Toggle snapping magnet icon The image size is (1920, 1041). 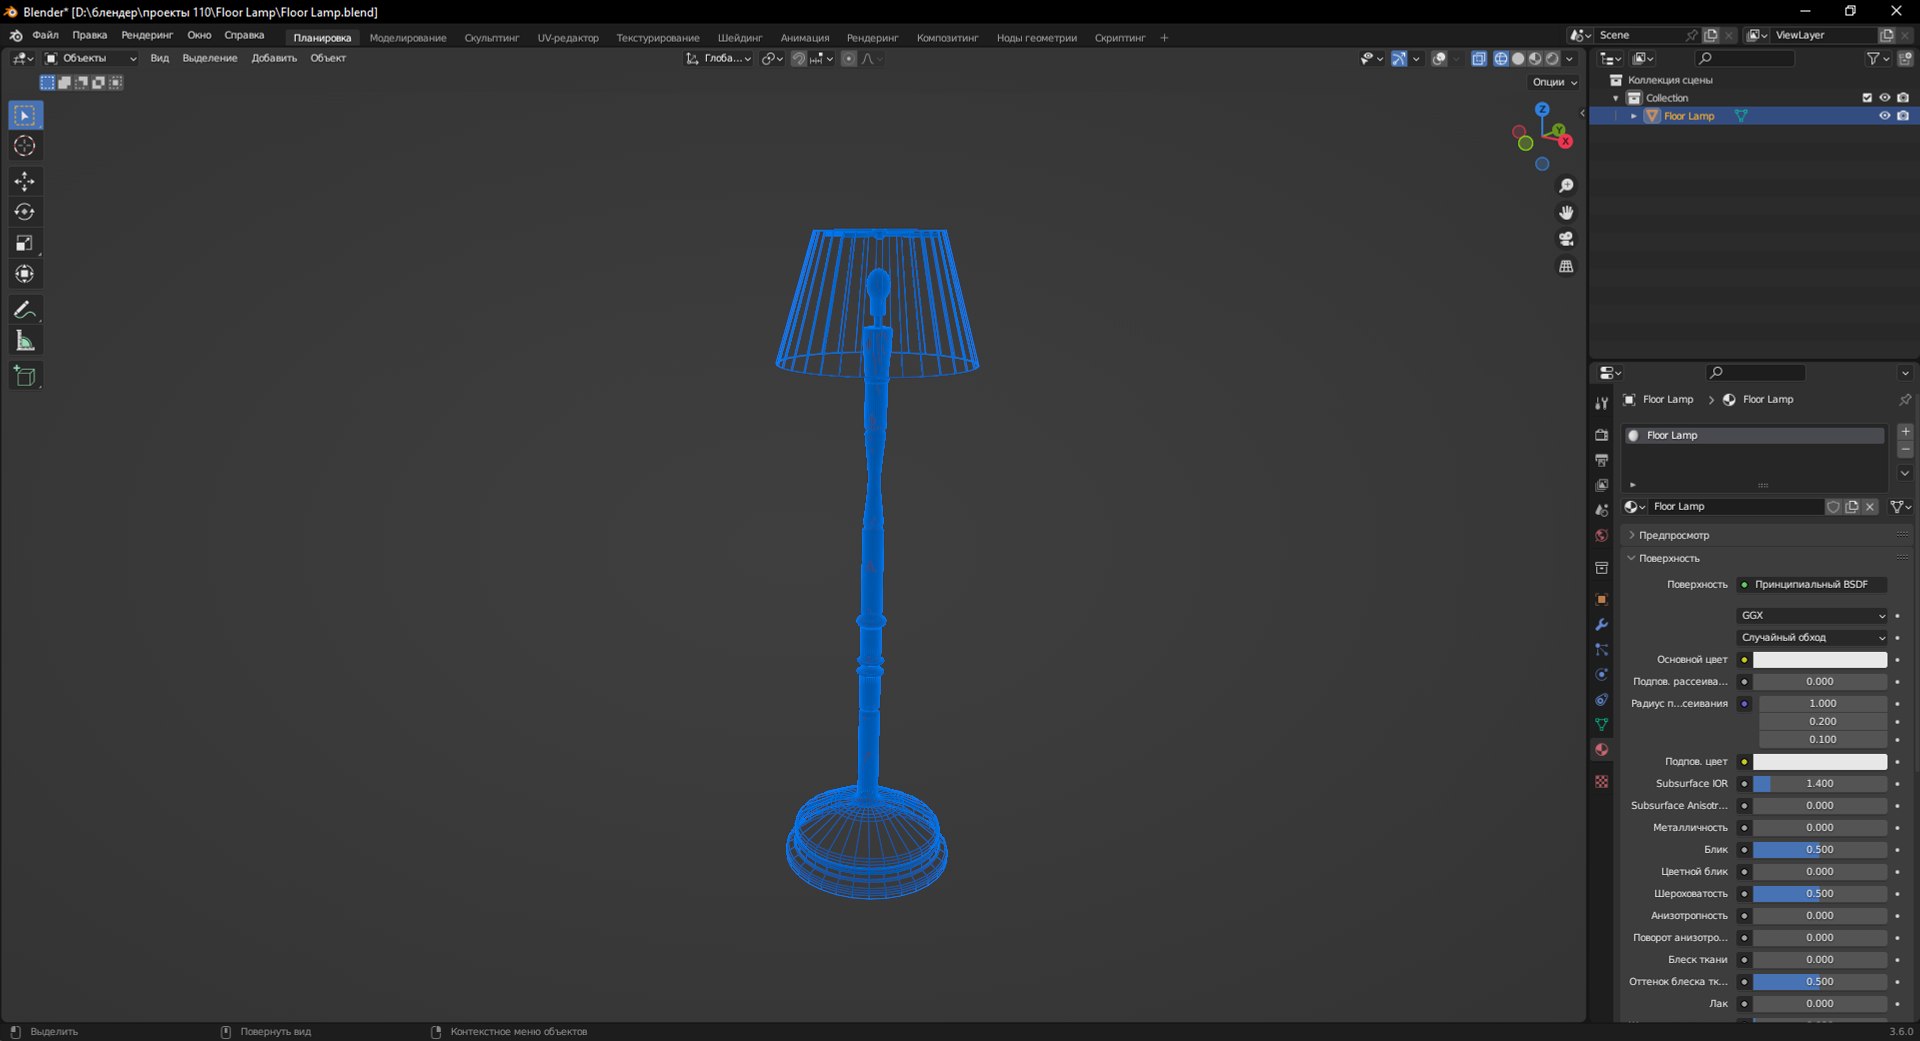point(798,58)
